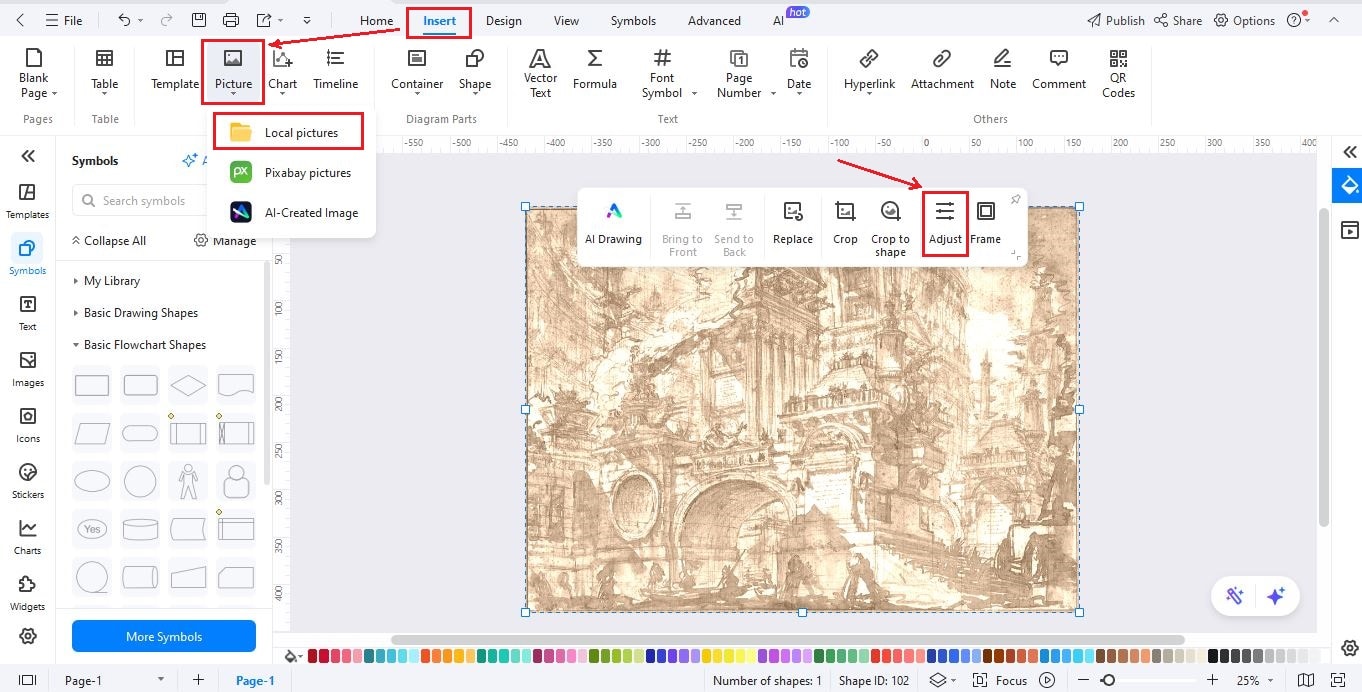
Task: Insert a Template from the ribbon
Action: coord(175,70)
